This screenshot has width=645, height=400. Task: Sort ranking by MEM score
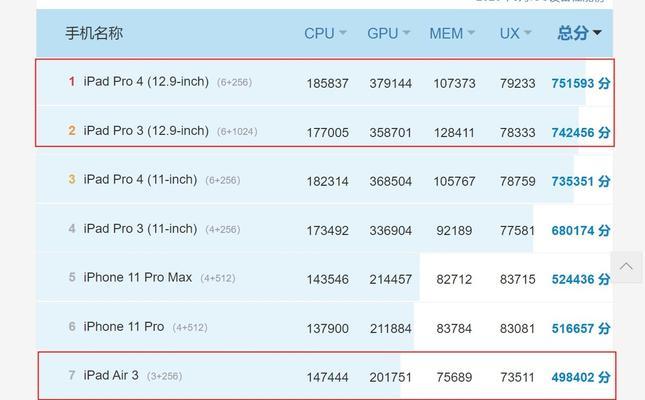coord(452,33)
